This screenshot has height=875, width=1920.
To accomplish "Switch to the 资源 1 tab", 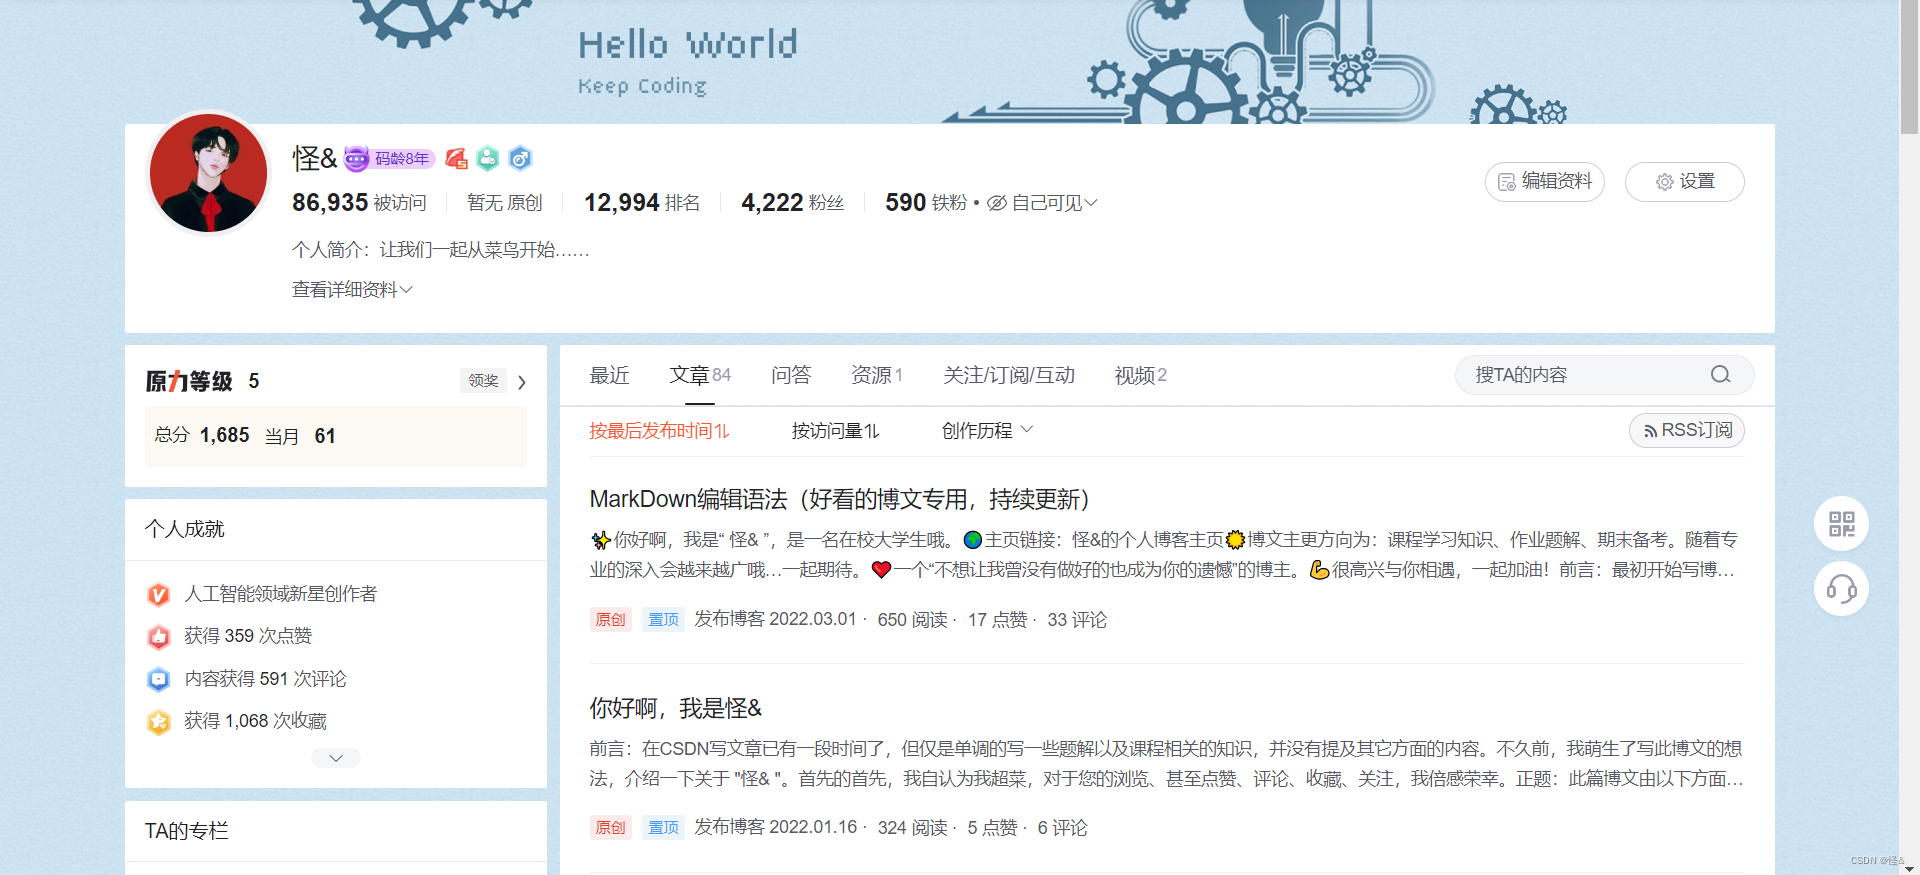I will 877,375.
